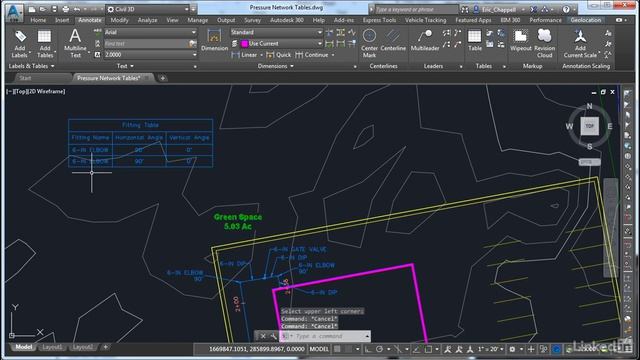This screenshot has height=360, width=640.
Task: Click the Green Space area label
Action: (238, 222)
